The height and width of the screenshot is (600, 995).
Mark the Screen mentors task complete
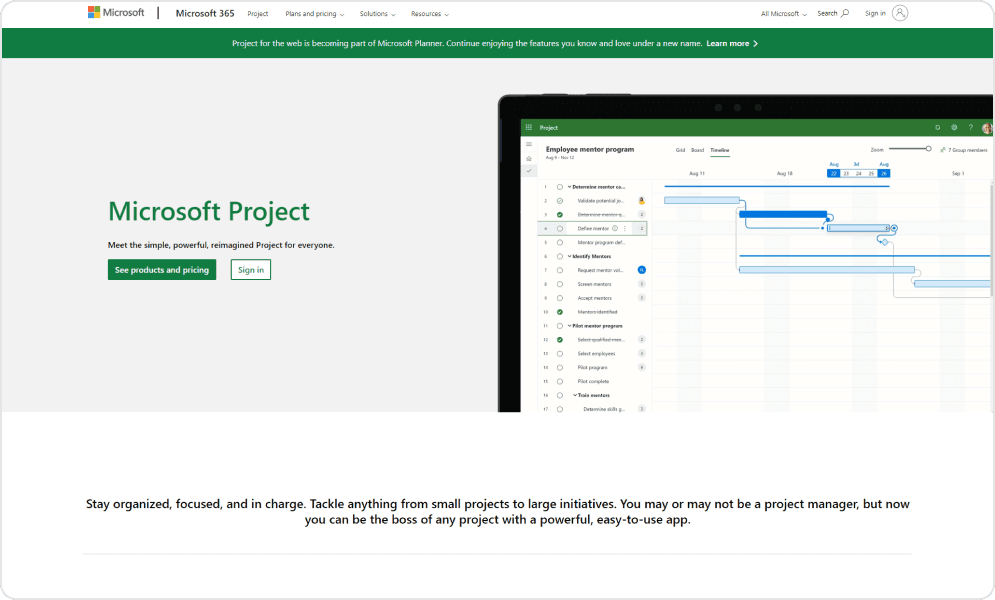click(x=560, y=284)
